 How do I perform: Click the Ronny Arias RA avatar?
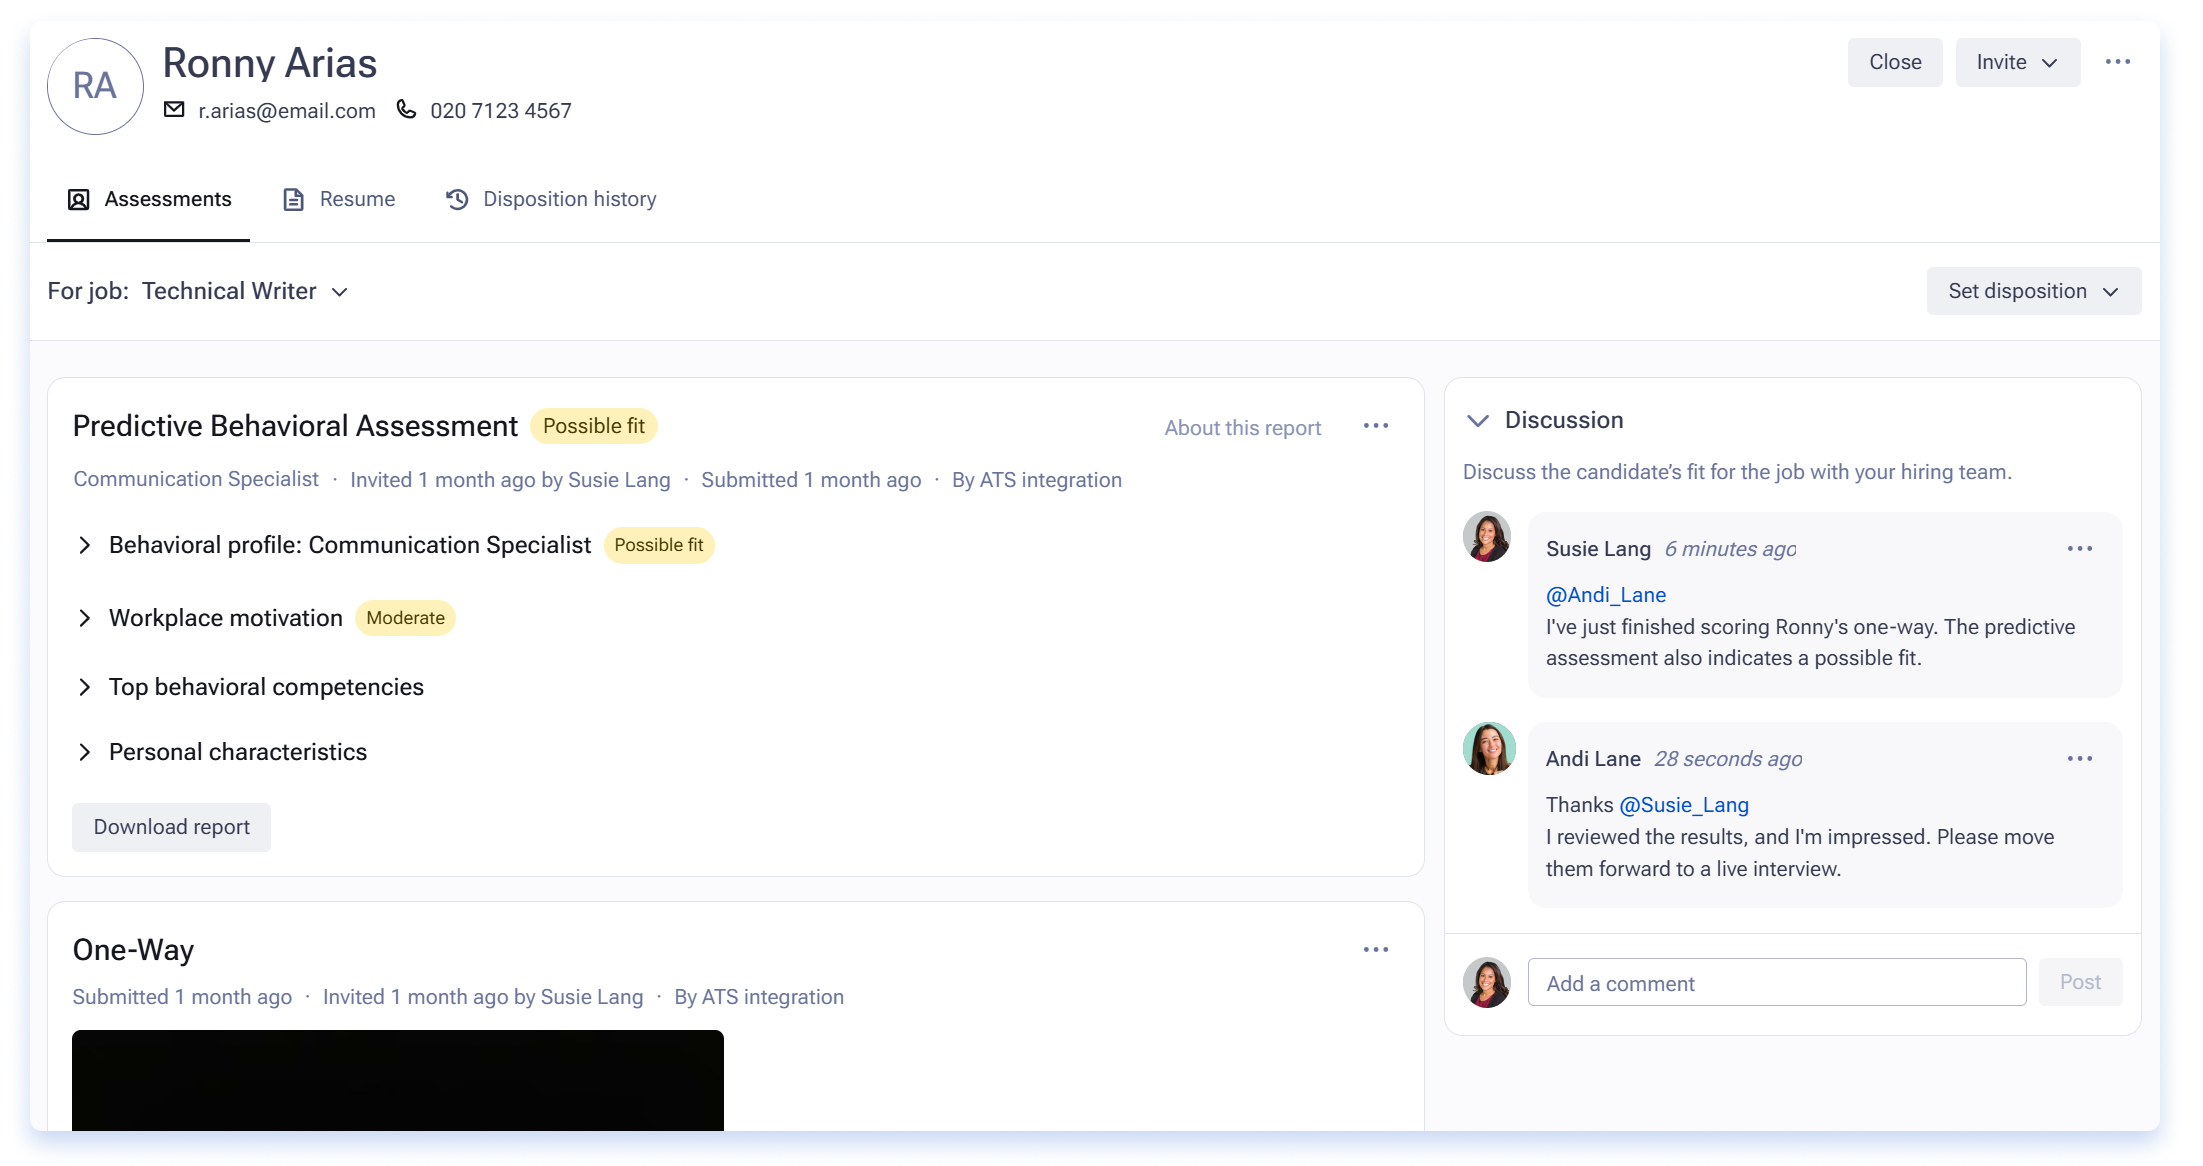click(x=95, y=86)
